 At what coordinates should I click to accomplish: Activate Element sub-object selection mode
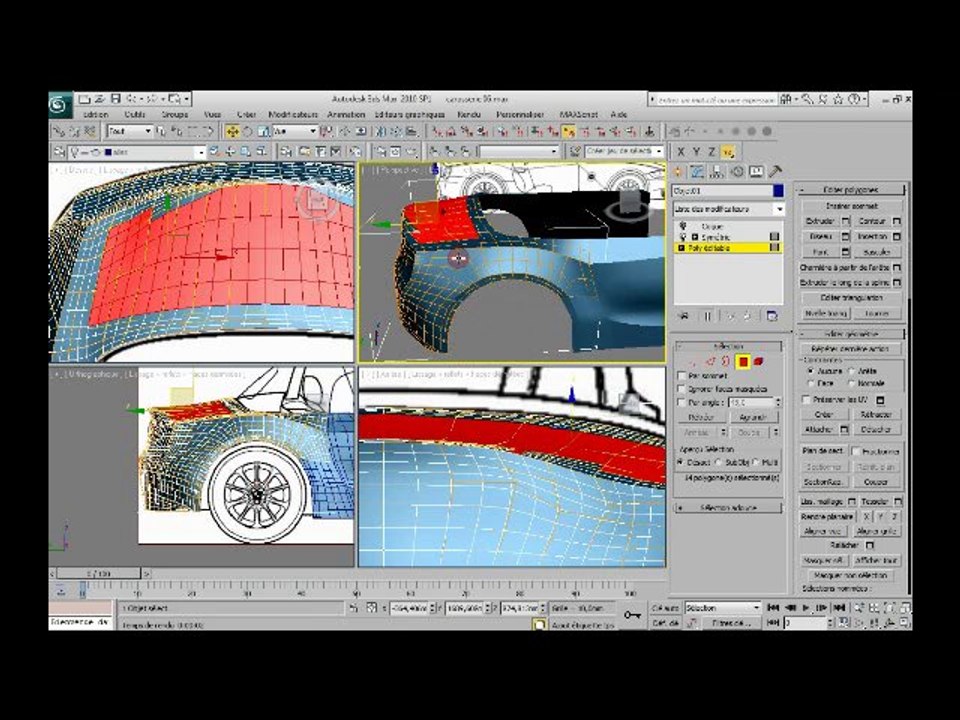tap(759, 362)
